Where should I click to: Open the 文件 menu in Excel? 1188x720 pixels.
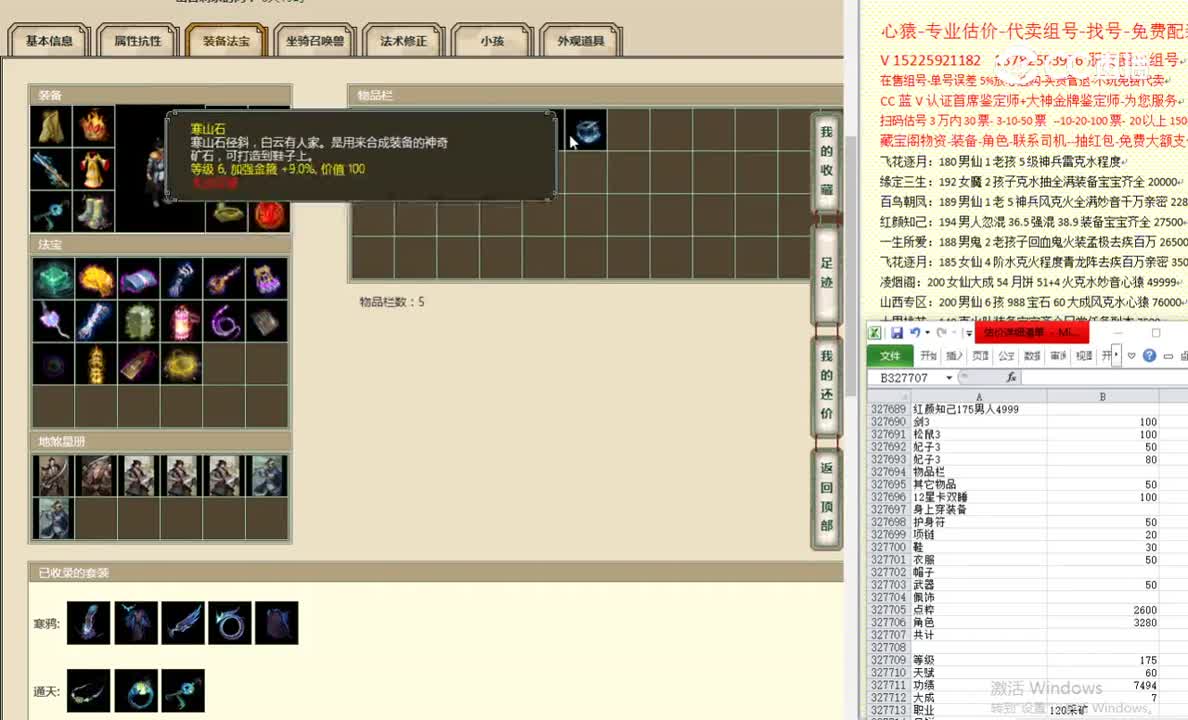point(891,355)
